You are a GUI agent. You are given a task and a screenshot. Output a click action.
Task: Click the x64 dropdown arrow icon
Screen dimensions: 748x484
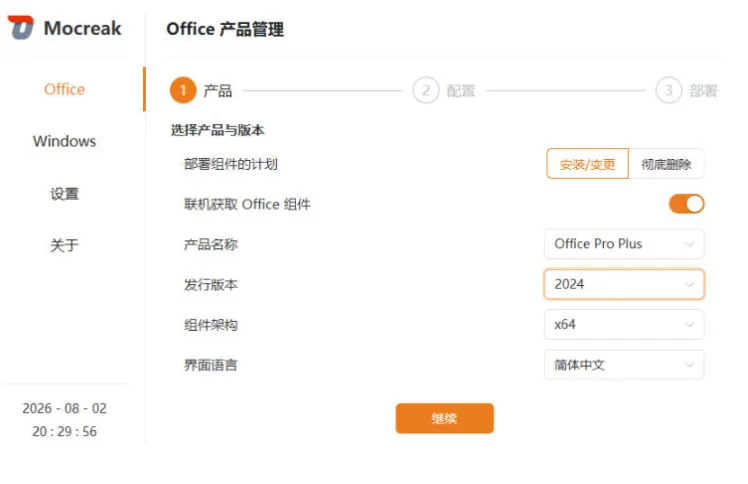[x=689, y=325]
